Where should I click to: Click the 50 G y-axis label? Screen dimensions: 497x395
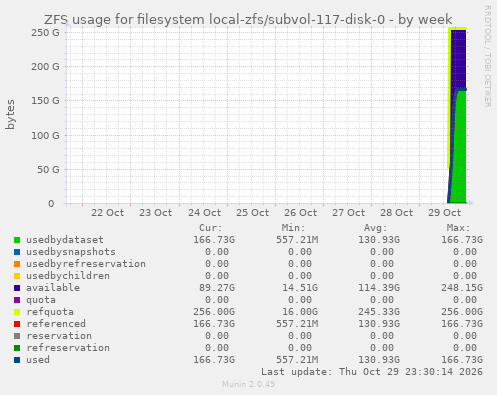pyautogui.click(x=48, y=170)
